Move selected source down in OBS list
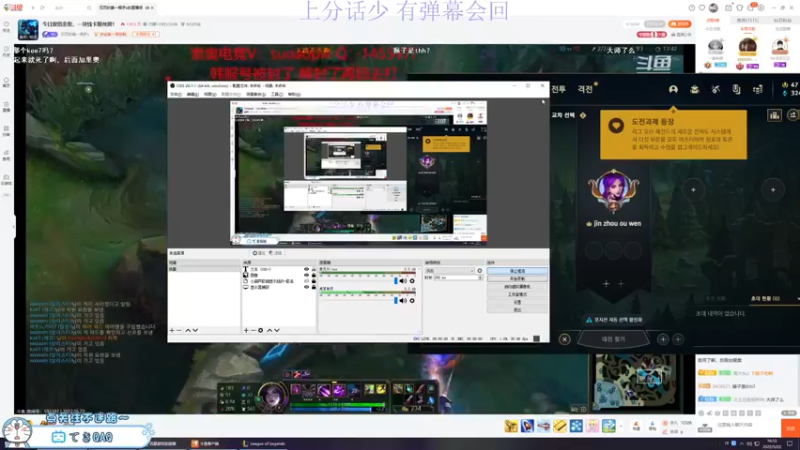Viewport: 800px width, 450px height. 277,331
